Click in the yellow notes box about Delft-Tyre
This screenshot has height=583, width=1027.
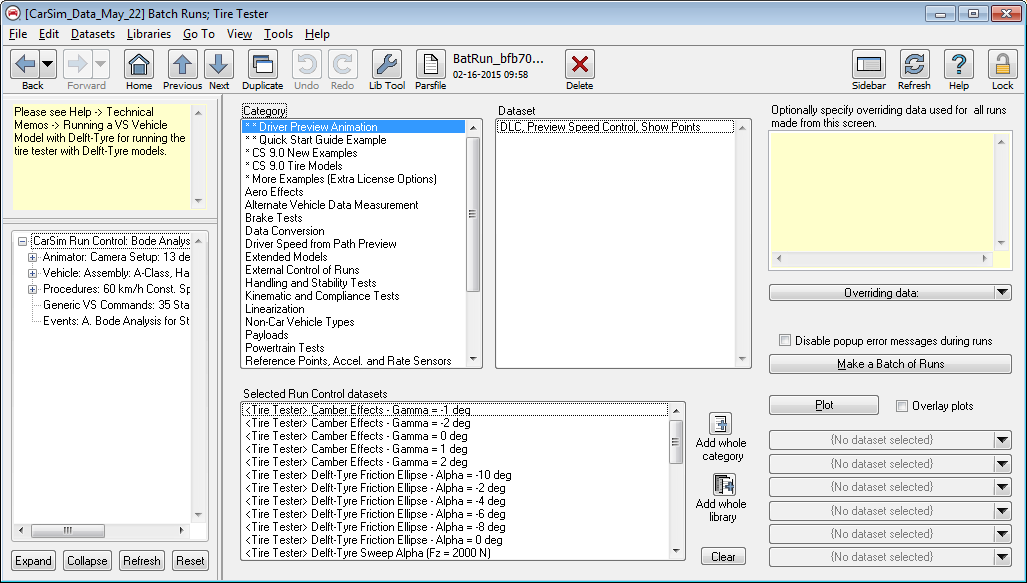pos(103,157)
